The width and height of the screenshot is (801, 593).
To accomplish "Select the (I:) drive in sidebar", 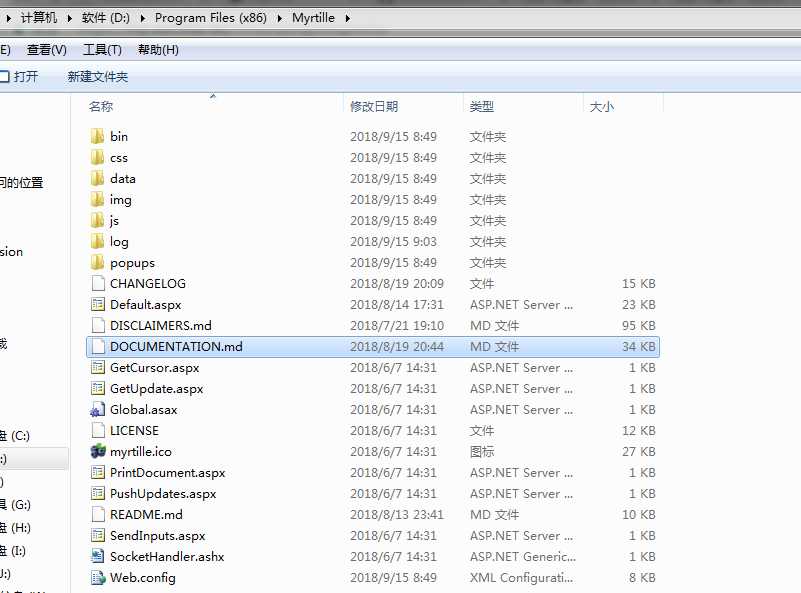I will click(x=13, y=551).
